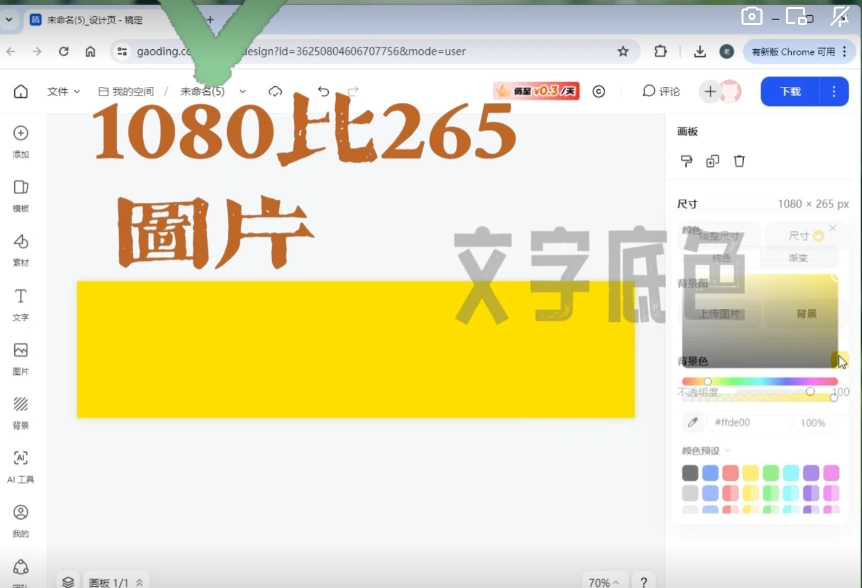Screen dimensions: 862x588
Task: Open the 素材 (materials) sidebar panel
Action: pos(20,249)
